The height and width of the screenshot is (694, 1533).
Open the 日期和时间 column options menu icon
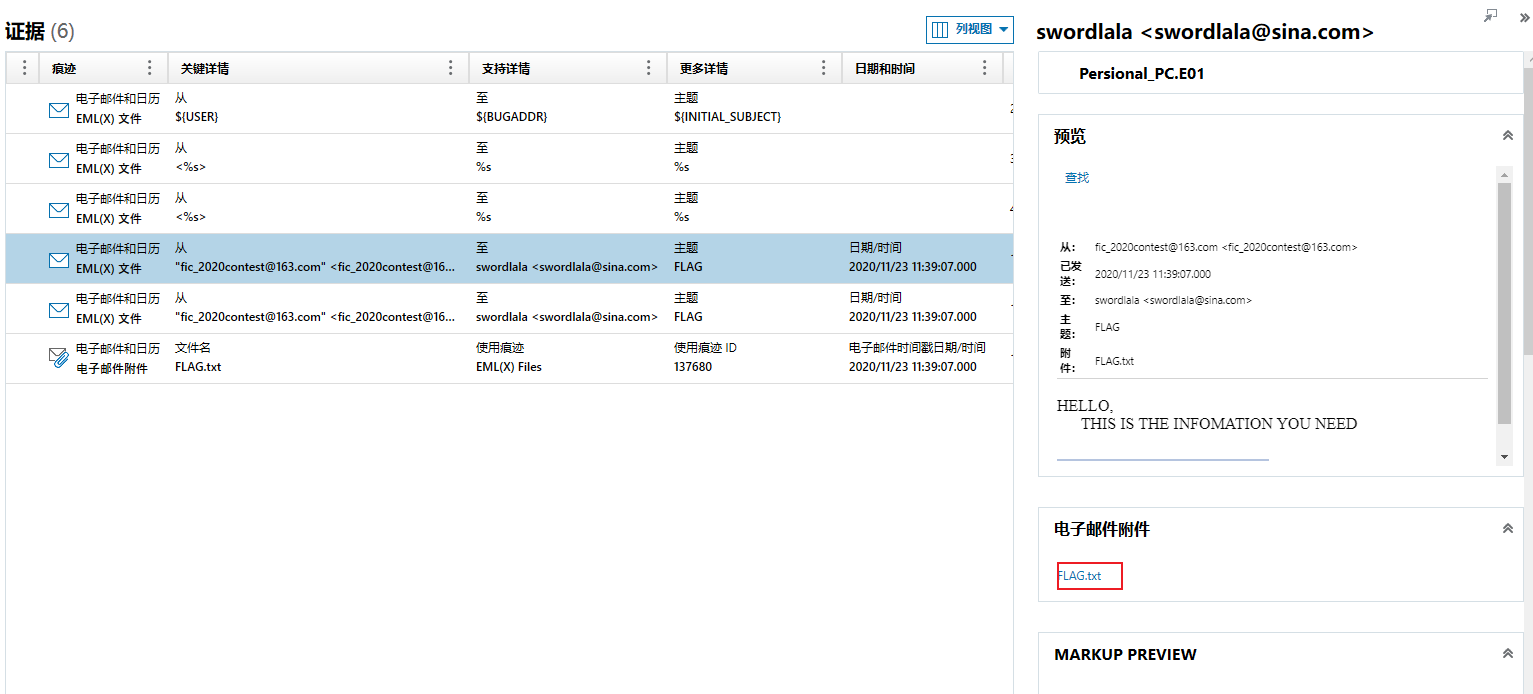point(985,68)
